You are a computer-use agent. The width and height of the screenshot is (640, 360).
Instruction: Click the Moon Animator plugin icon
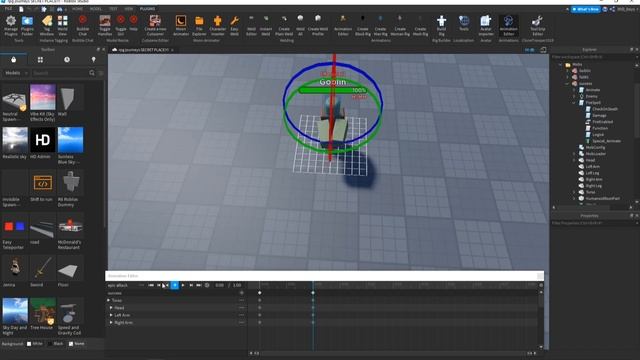click(x=180, y=21)
